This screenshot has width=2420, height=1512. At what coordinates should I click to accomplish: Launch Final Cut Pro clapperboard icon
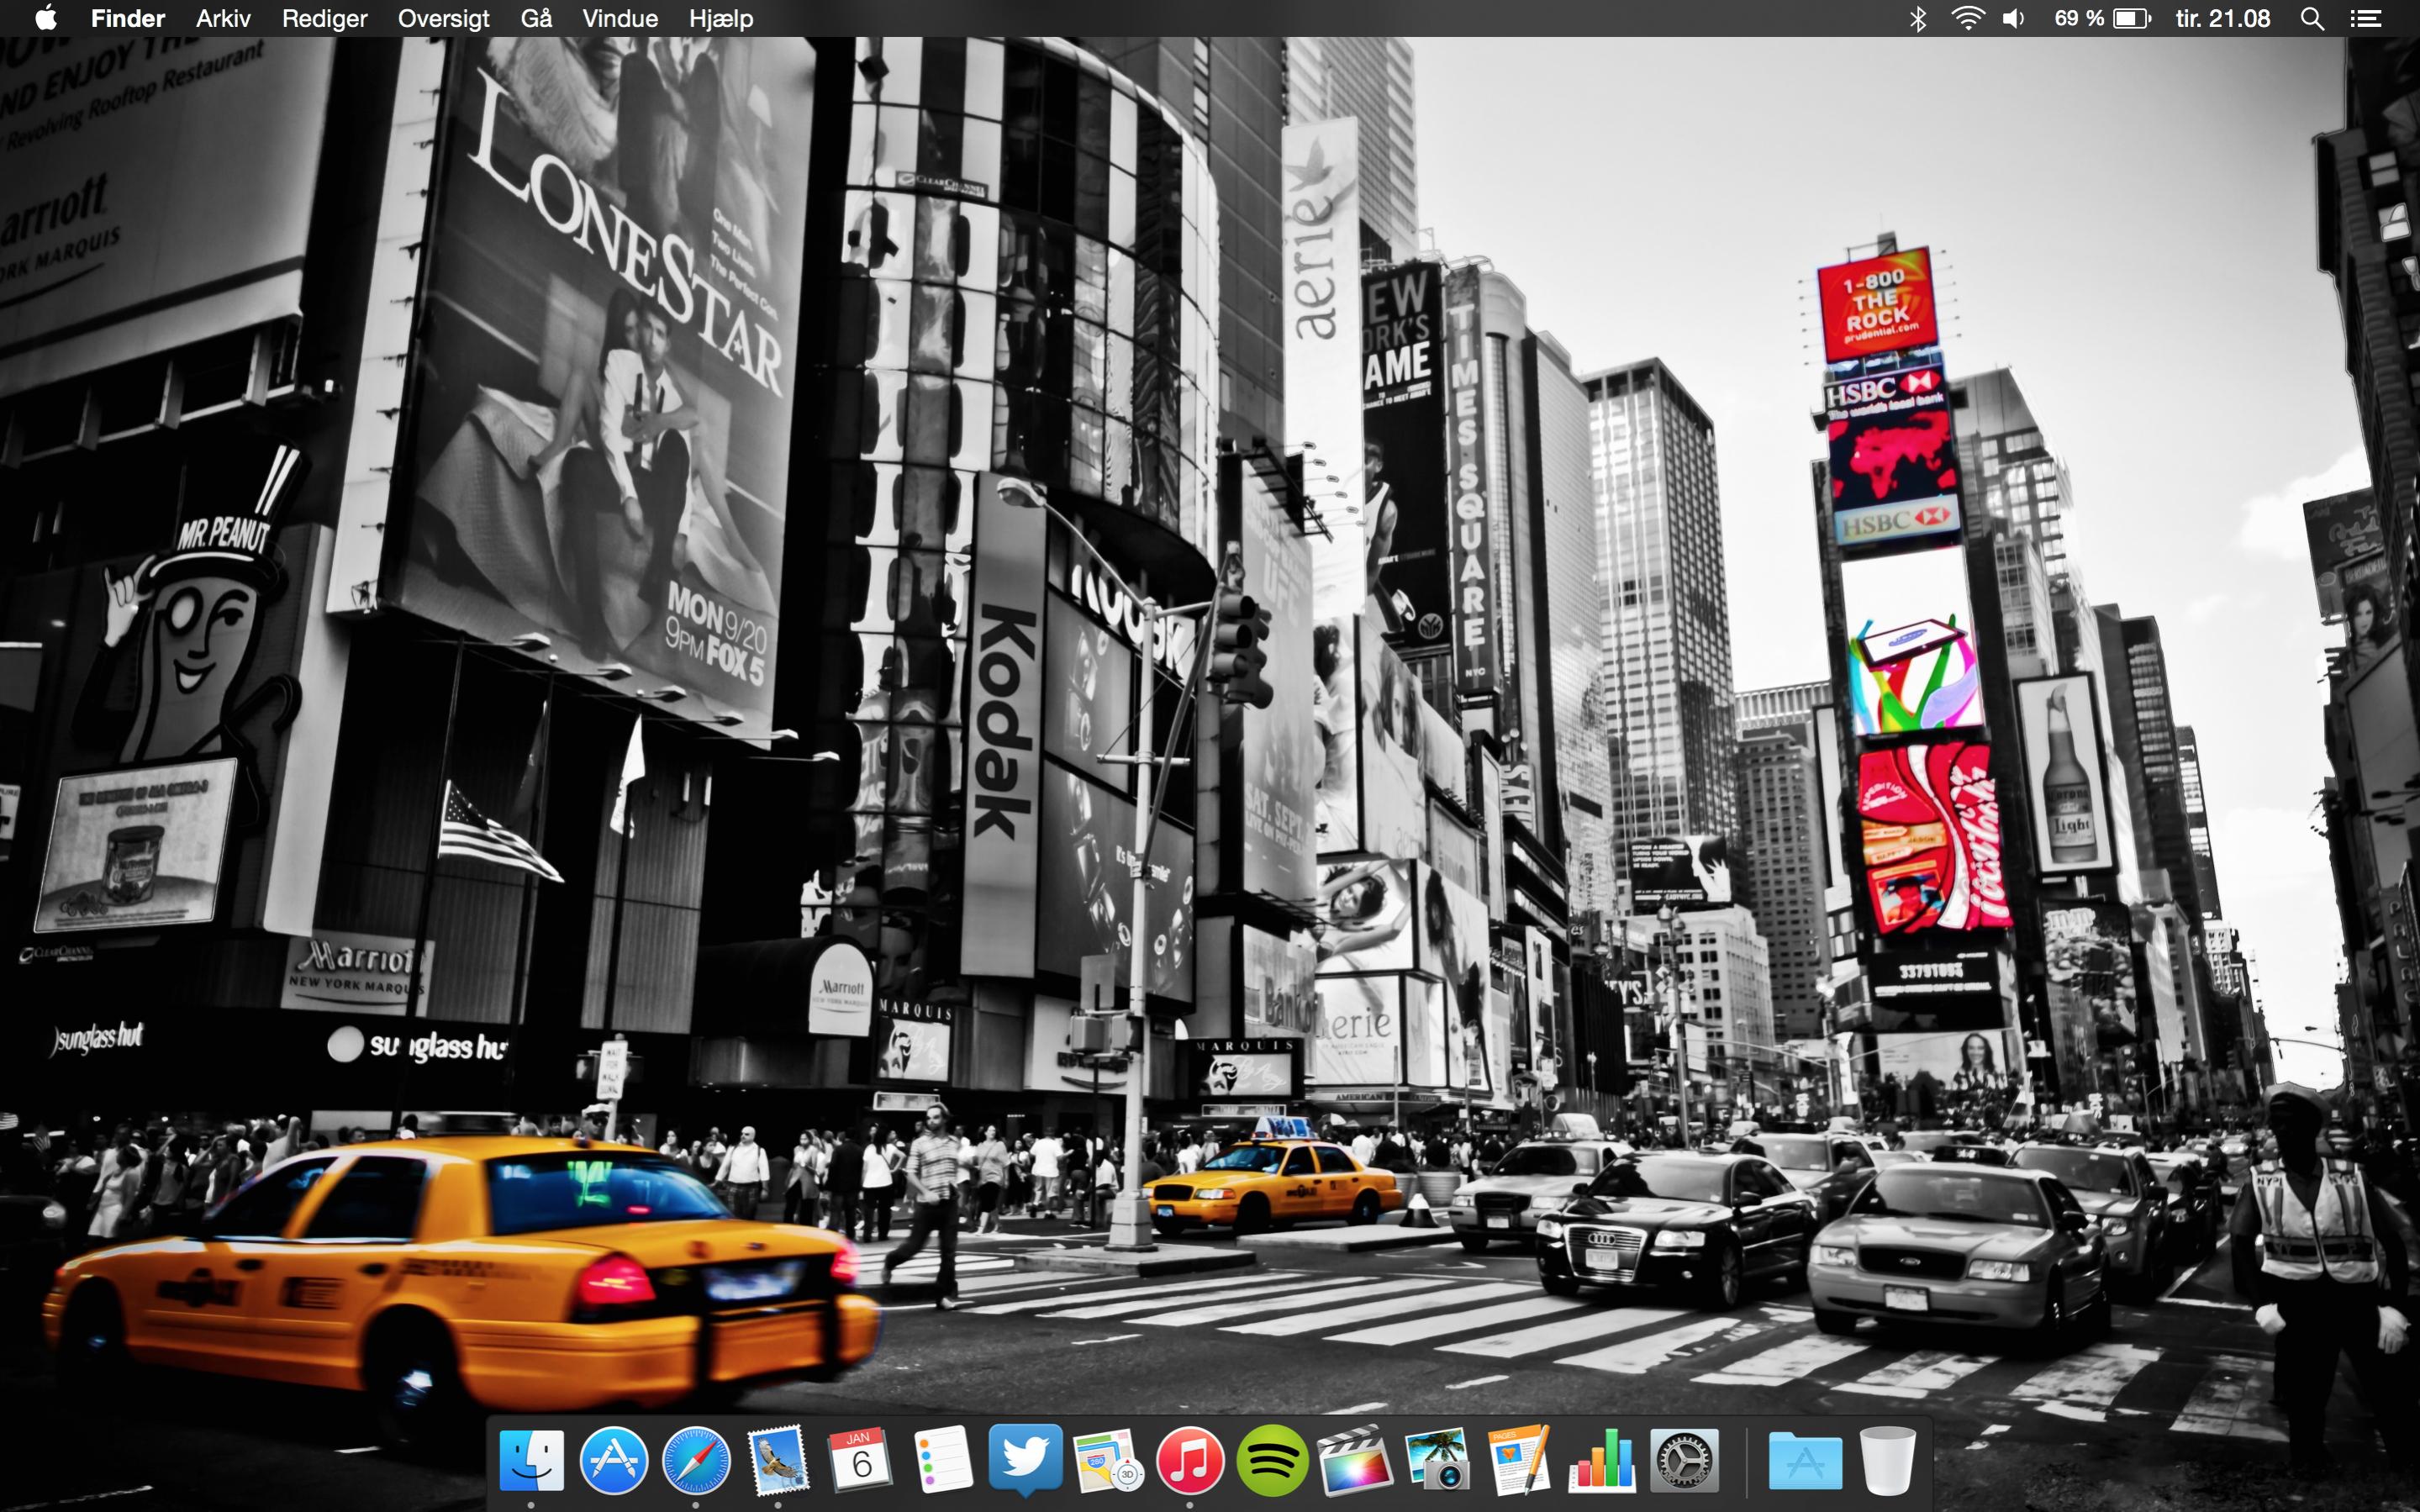coord(1354,1461)
